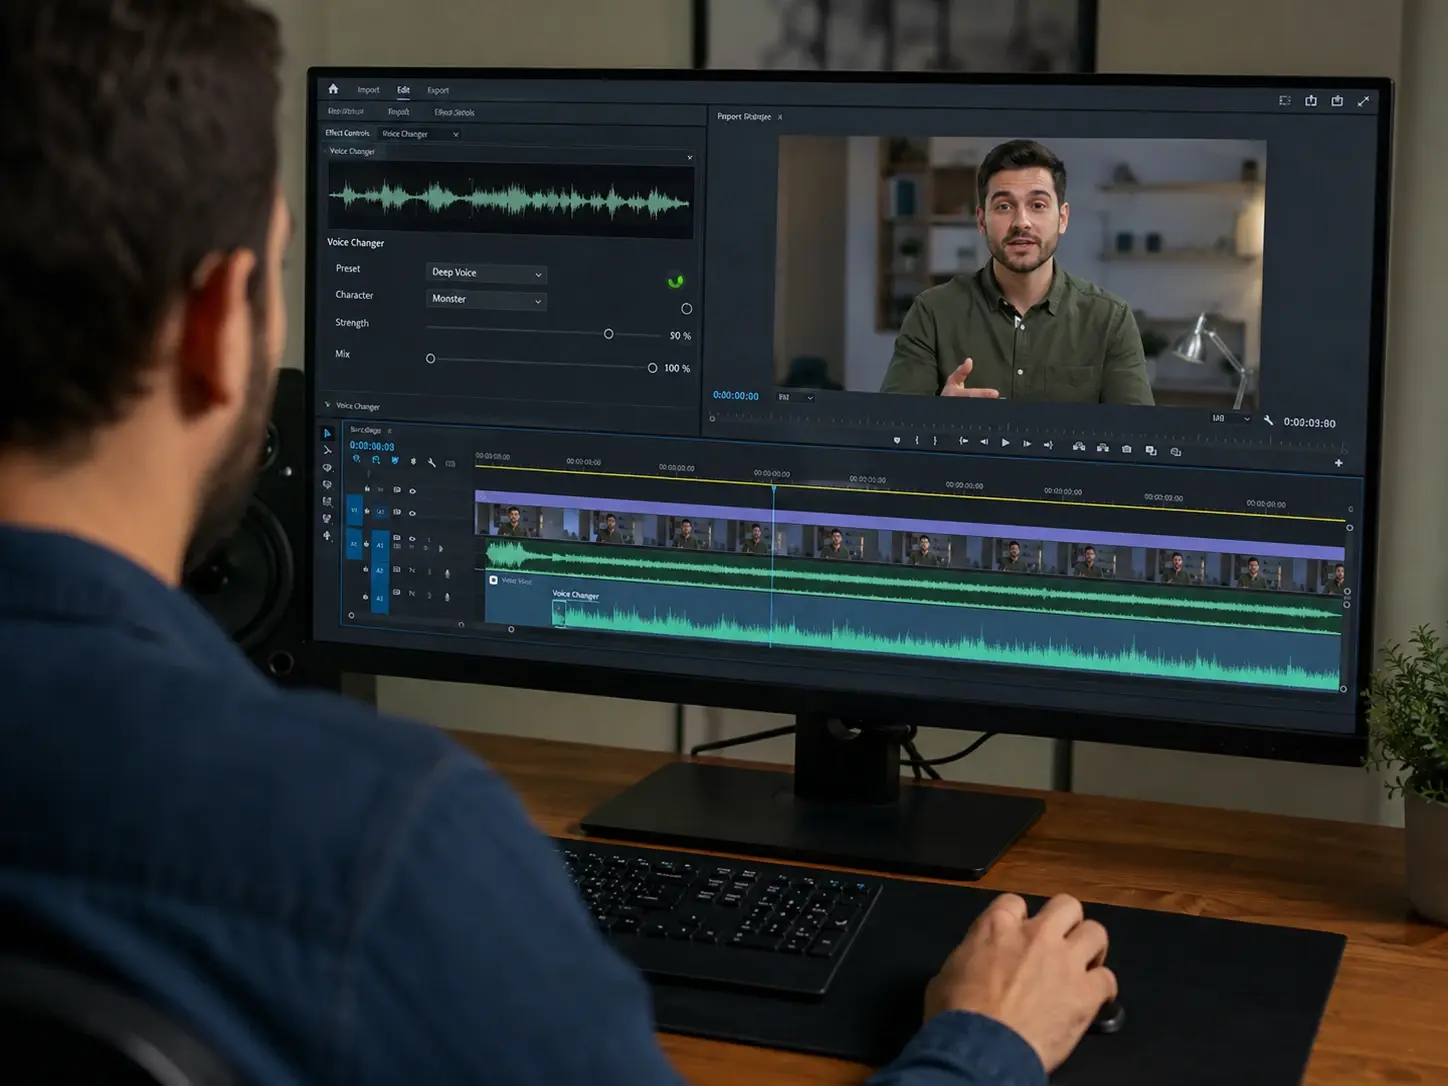This screenshot has width=1448, height=1086.
Task: Step back one frame
Action: tap(984, 442)
